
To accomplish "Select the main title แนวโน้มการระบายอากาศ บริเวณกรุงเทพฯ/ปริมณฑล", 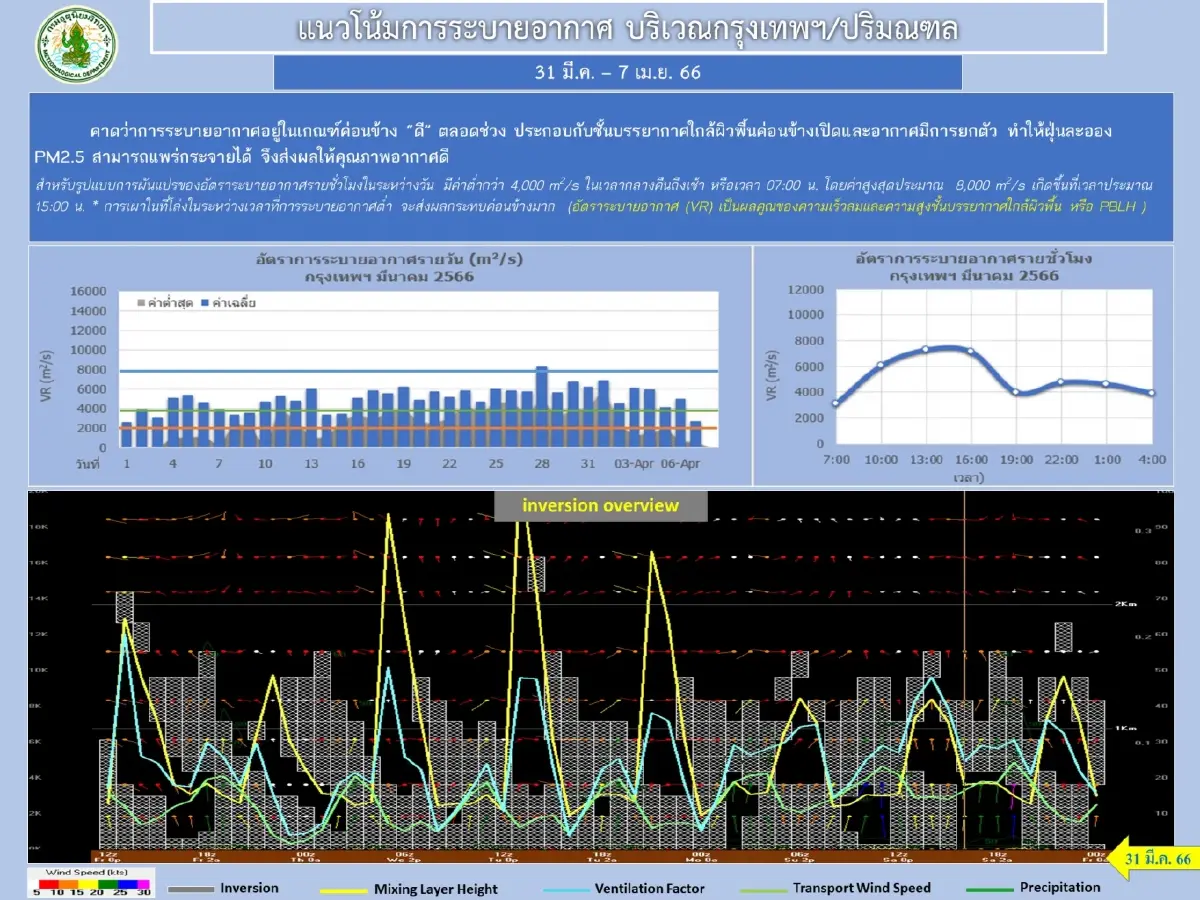I will pos(628,28).
